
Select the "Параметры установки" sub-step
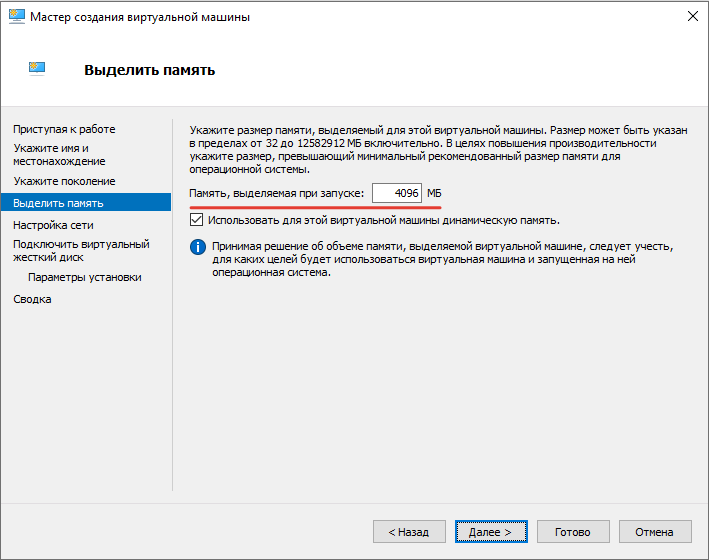[84, 277]
